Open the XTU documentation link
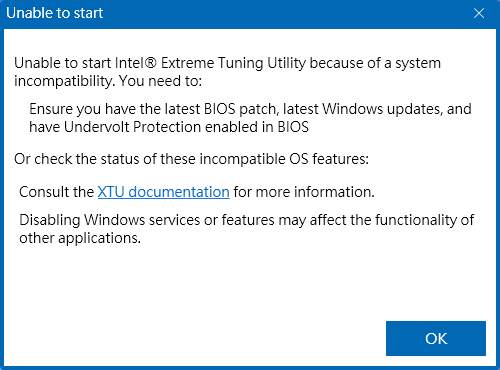 [x=163, y=192]
